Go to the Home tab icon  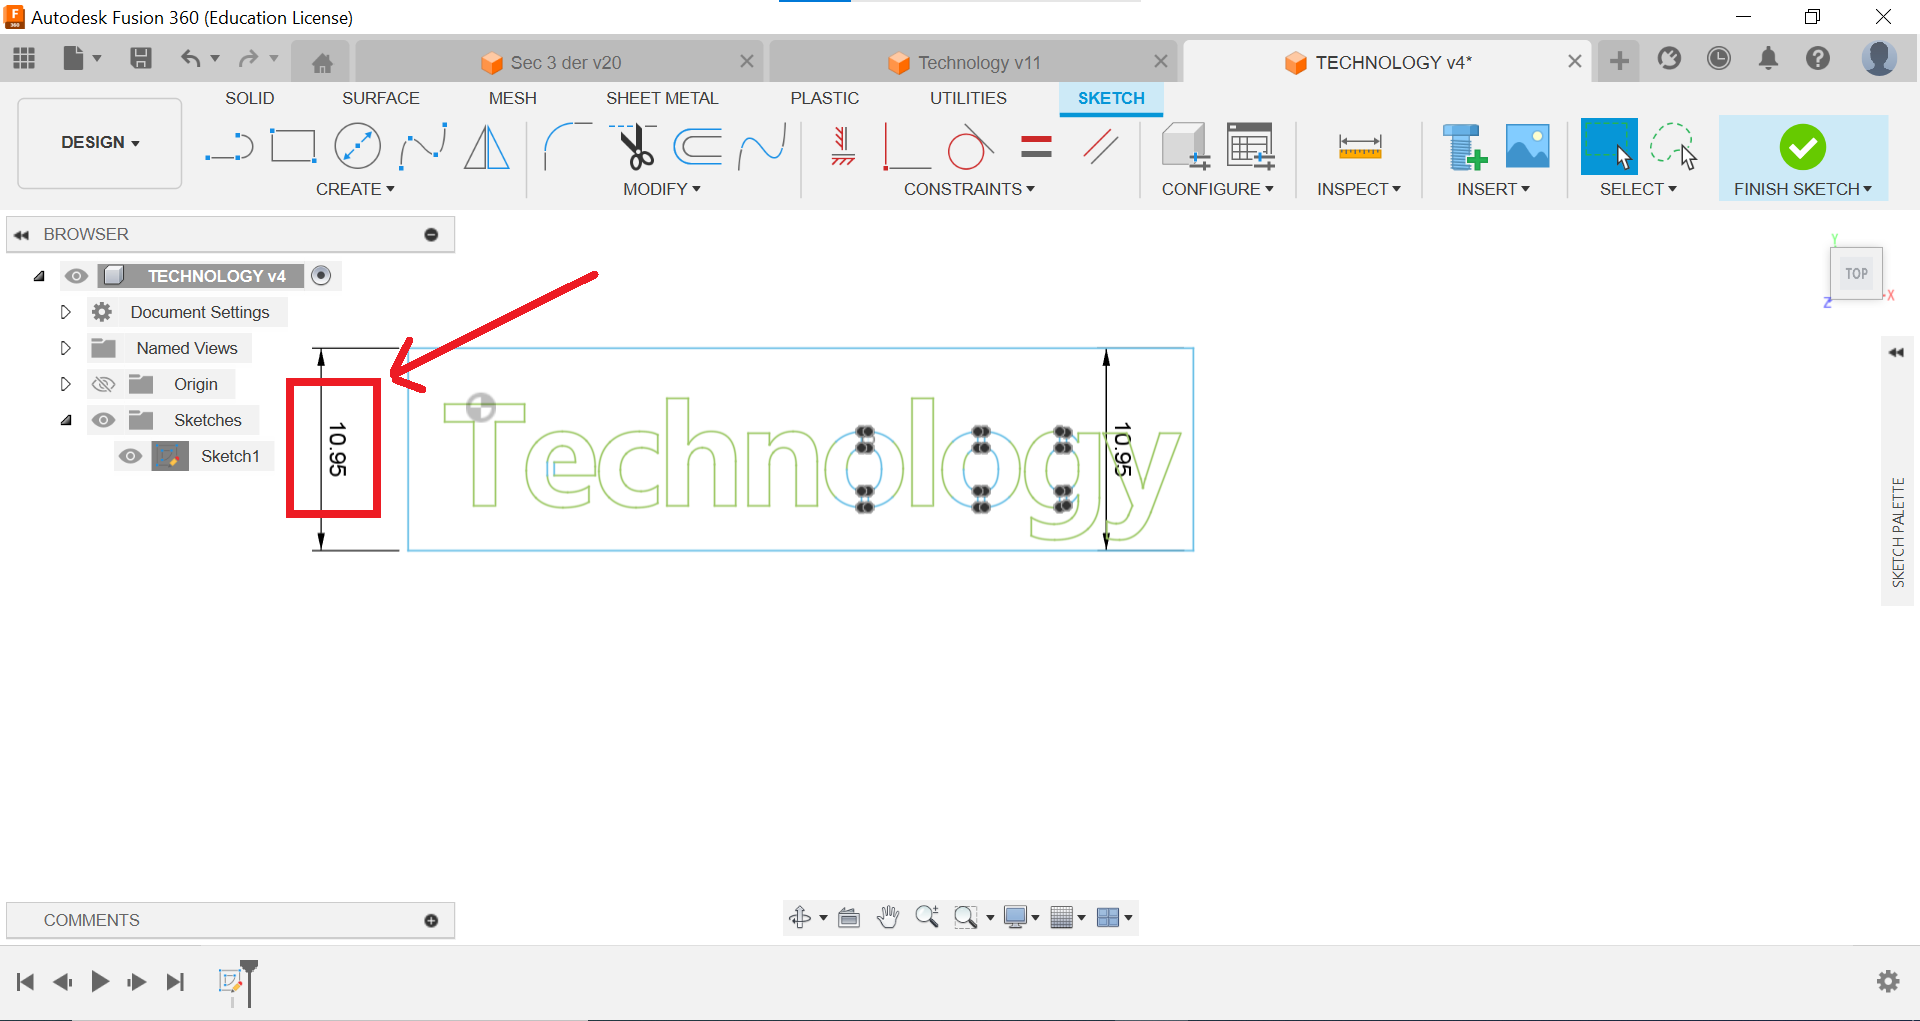[x=322, y=63]
